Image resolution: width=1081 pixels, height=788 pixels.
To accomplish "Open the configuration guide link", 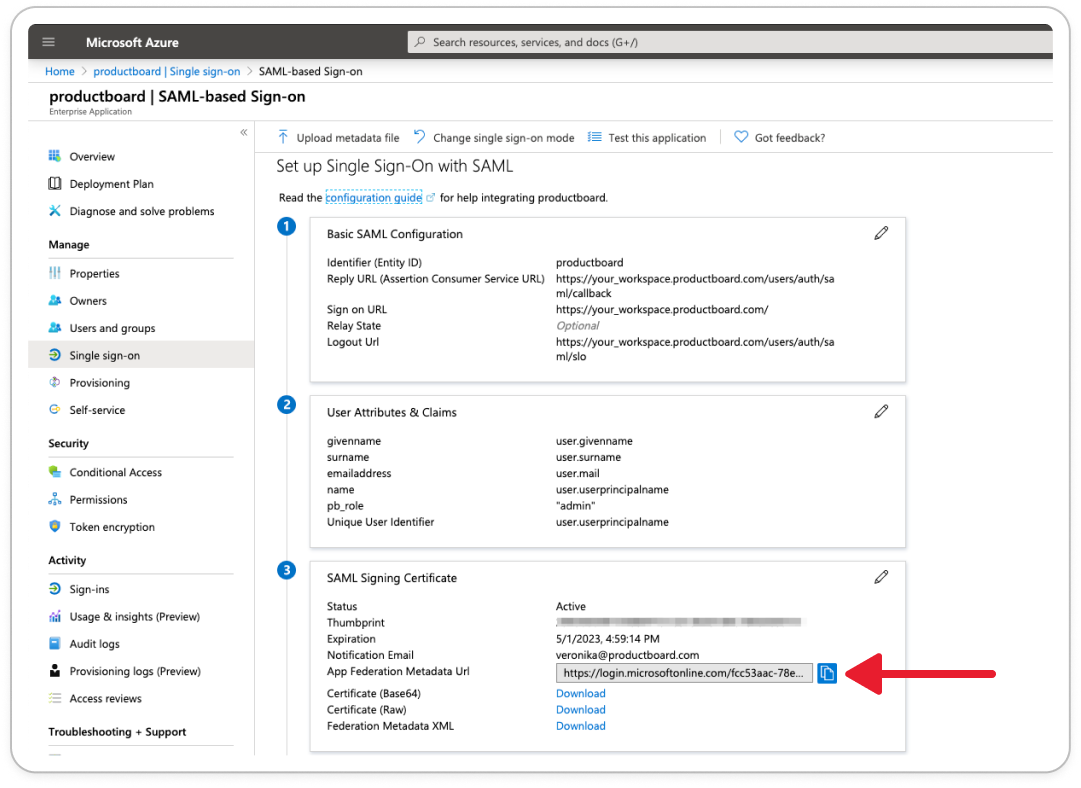I will (373, 198).
